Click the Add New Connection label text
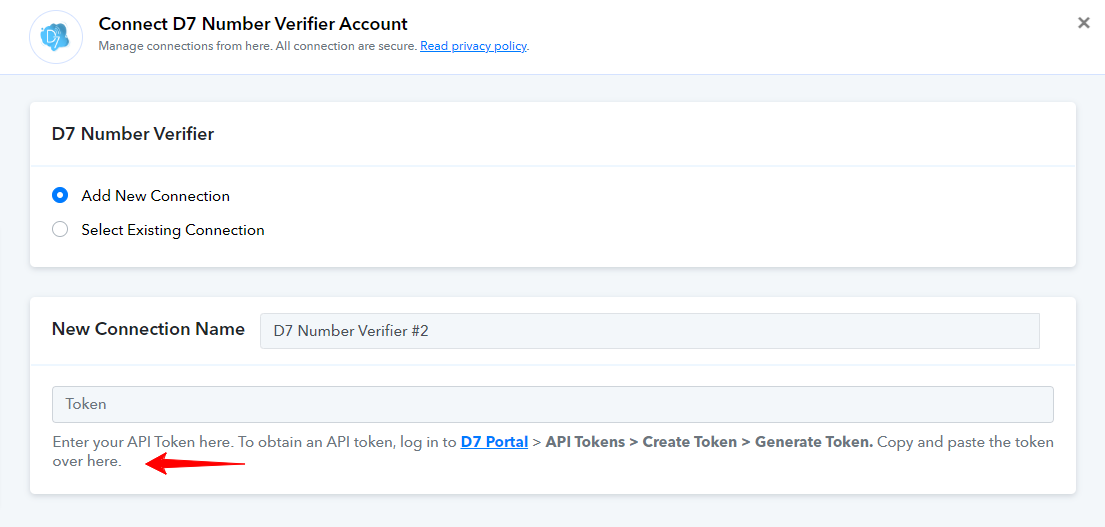This screenshot has width=1105, height=527. click(156, 196)
